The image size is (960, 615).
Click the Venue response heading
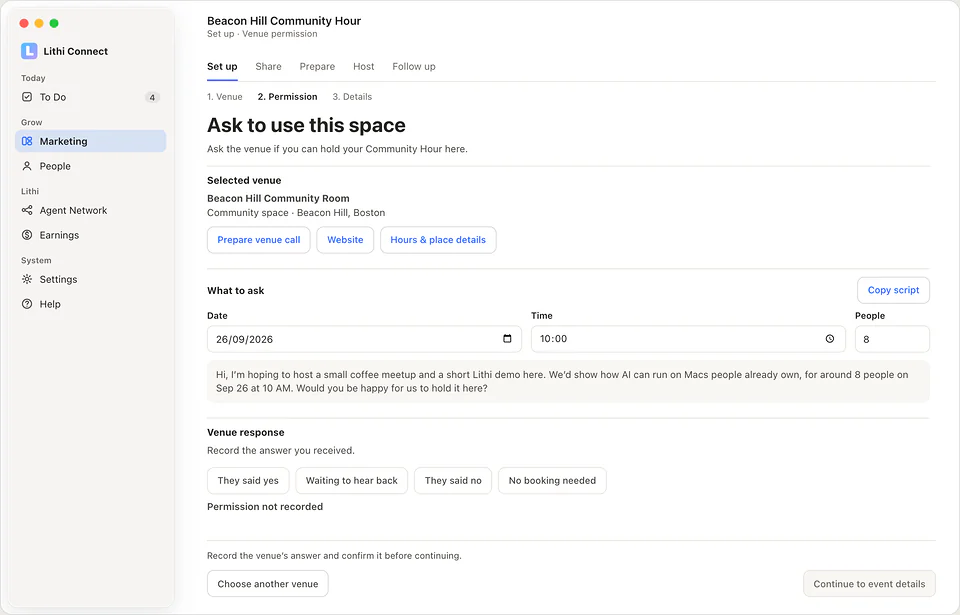click(246, 432)
